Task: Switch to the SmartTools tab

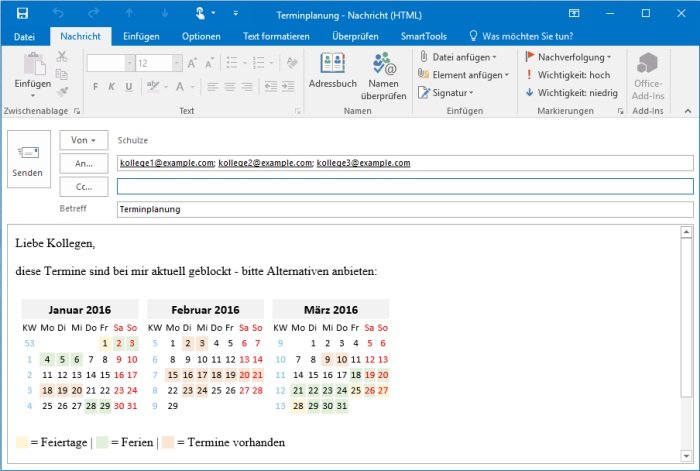Action: coord(424,37)
